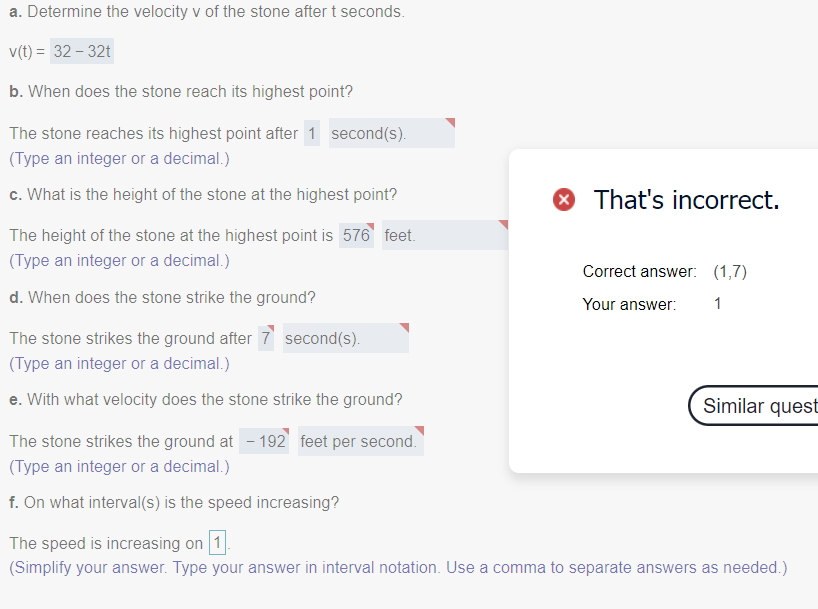Click the red triangle on the −192 field
The width and height of the screenshot is (818, 609).
(x=284, y=432)
